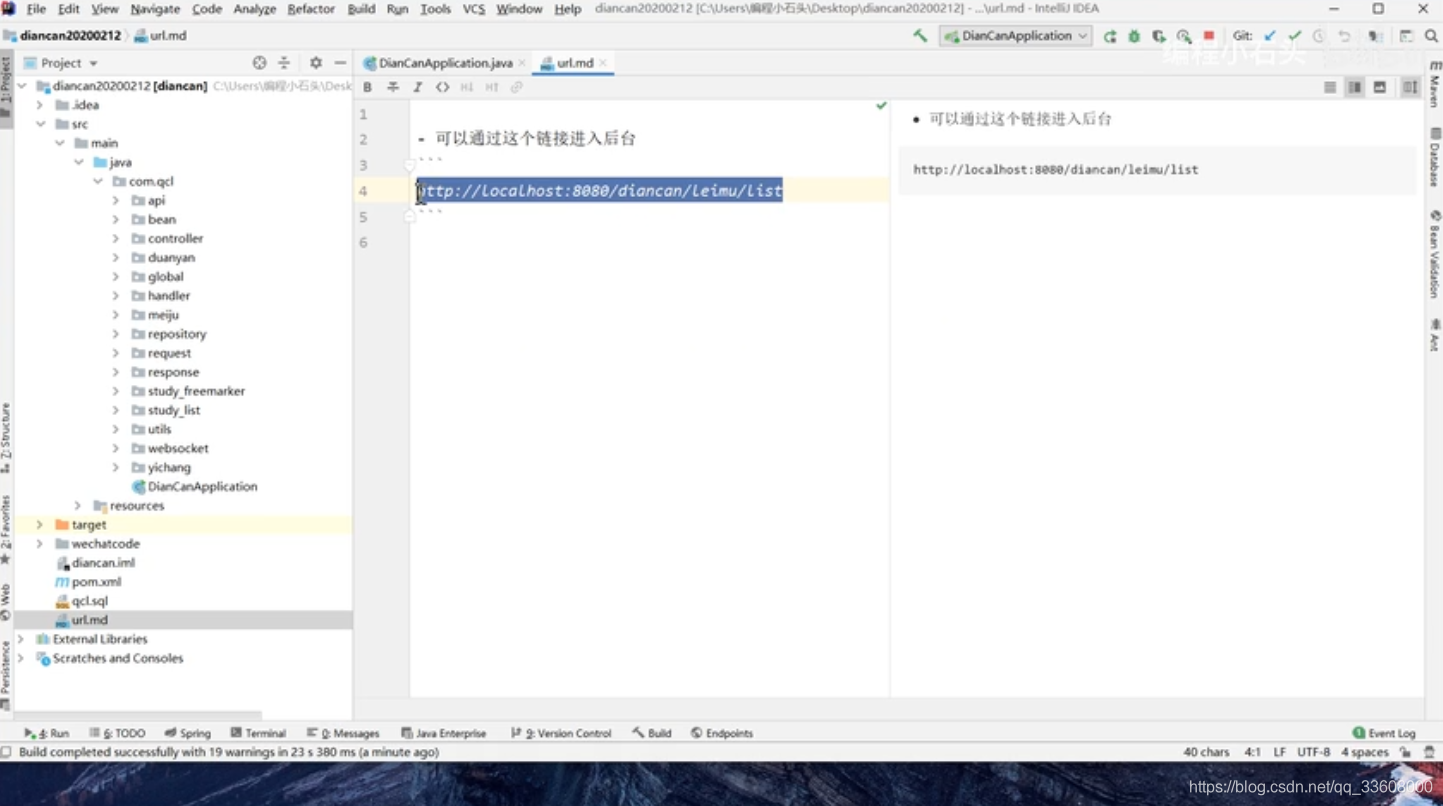Screen dimensions: 1443x806
Task: Click the Build project hammer icon
Action: [x=920, y=36]
